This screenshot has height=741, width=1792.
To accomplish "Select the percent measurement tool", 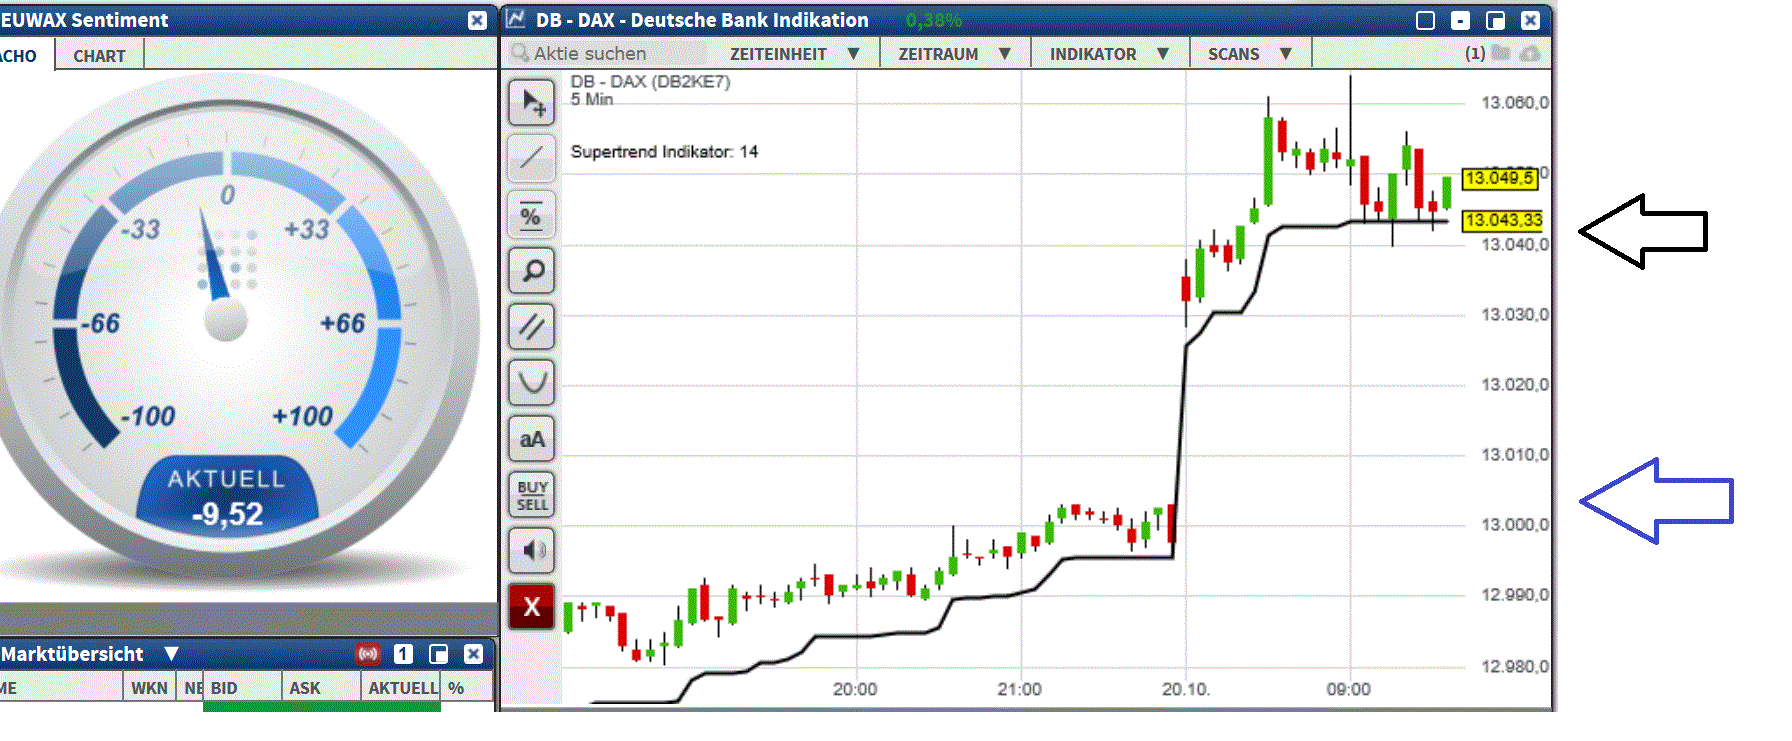I will (x=532, y=214).
